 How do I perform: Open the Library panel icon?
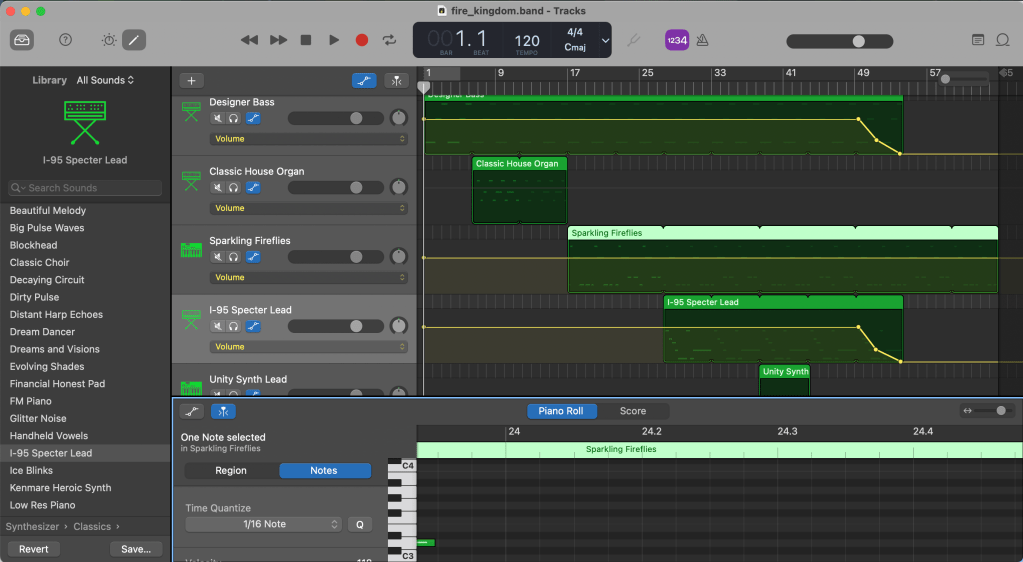coord(23,40)
